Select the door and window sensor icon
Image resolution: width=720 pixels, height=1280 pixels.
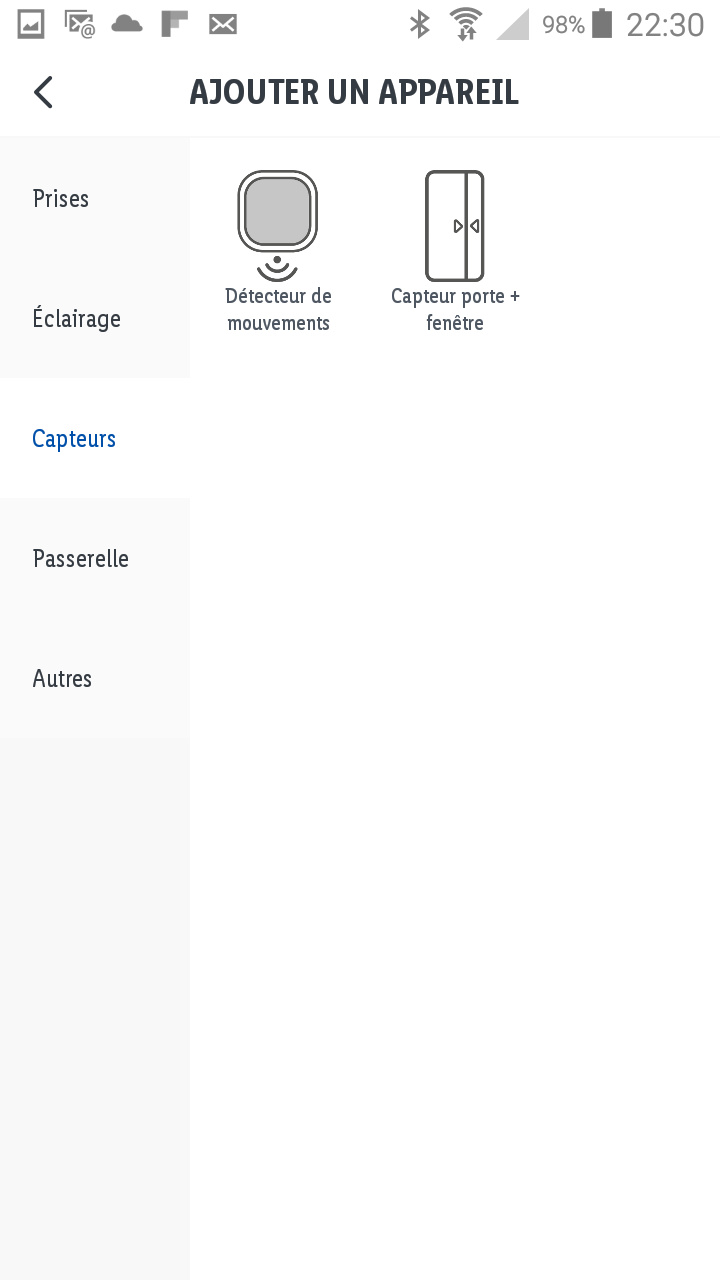tap(455, 226)
